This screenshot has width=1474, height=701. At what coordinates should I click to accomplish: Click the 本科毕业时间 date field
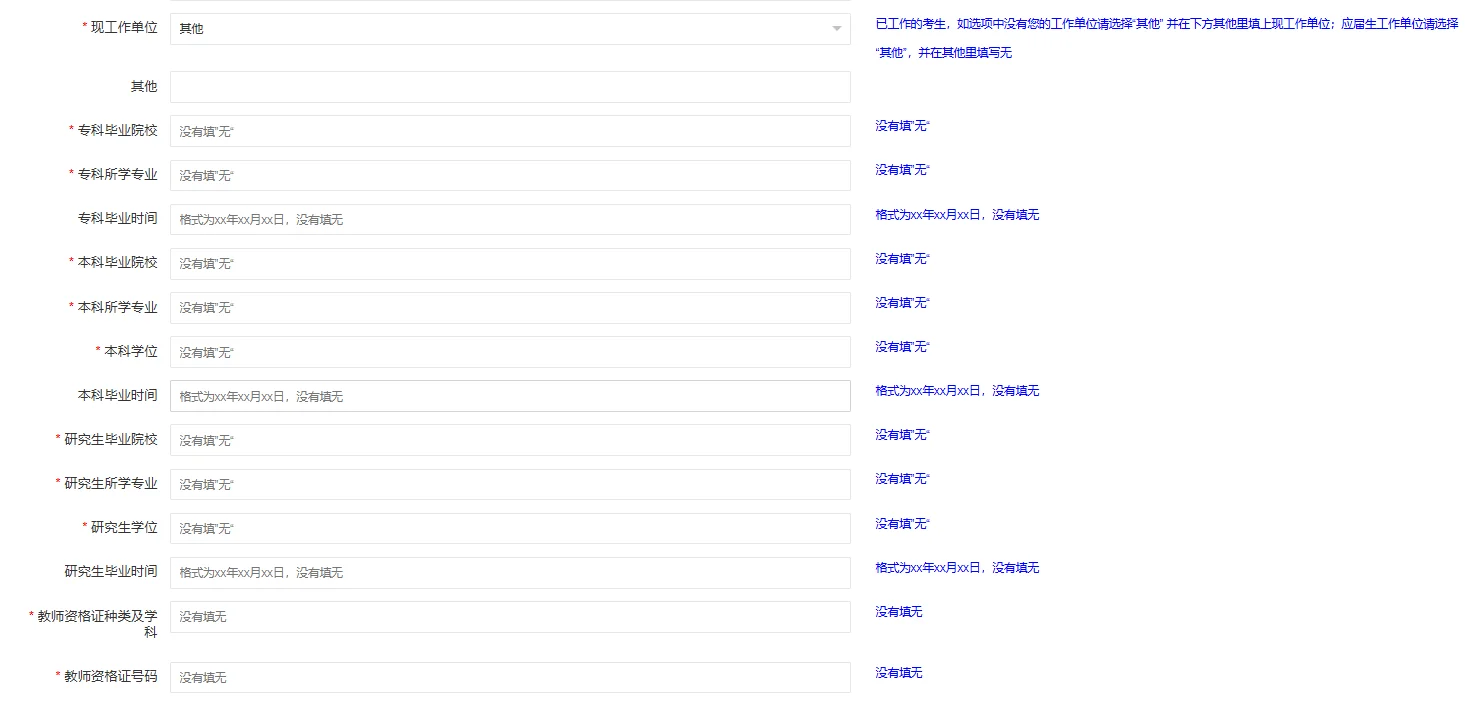pos(509,395)
